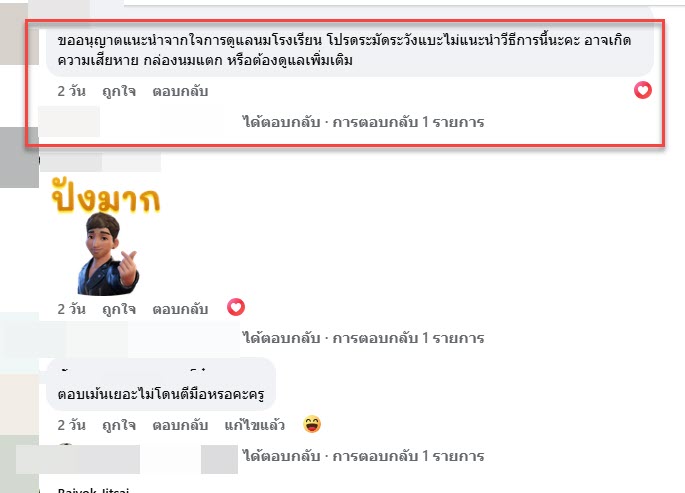The image size is (685, 493).
Task: Click ตอบกลับ under the ตอบเม้นเยอะ comment
Action: (180, 425)
